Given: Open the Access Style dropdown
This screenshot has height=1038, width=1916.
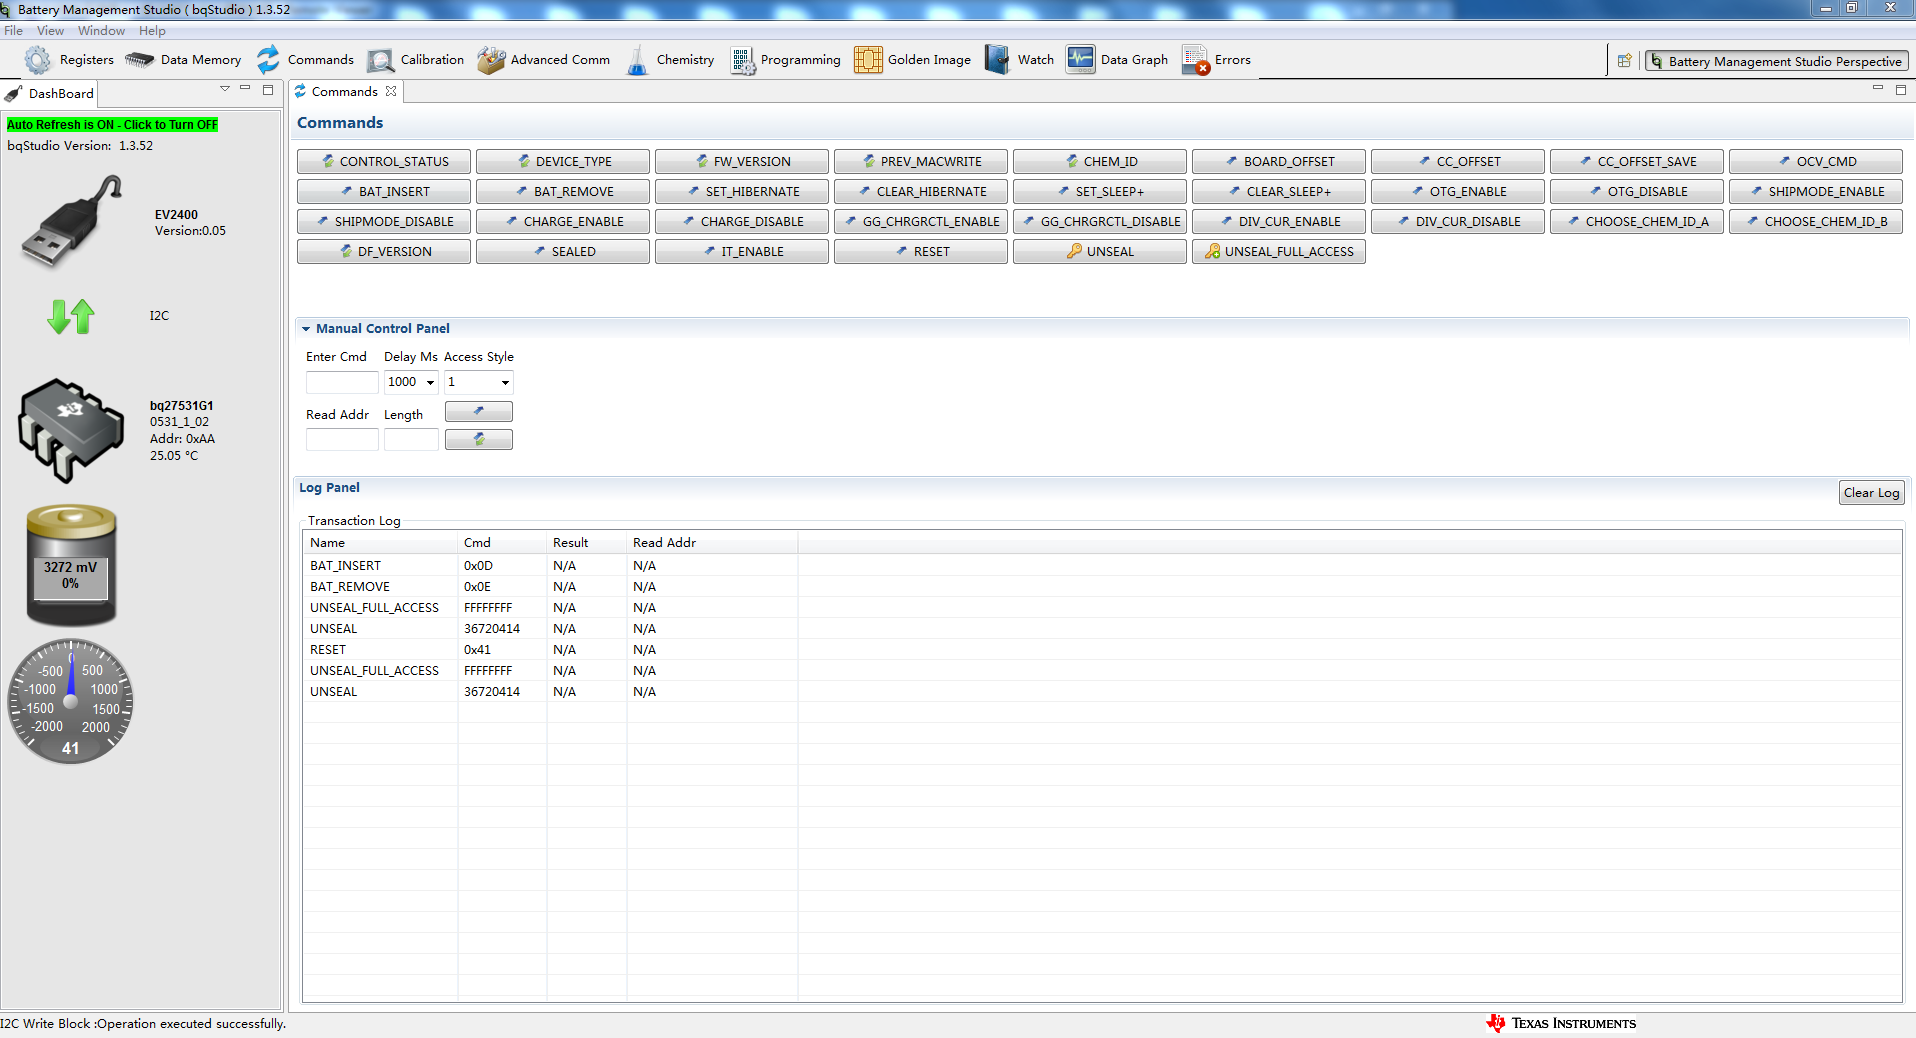Looking at the screenshot, I should [x=505, y=382].
